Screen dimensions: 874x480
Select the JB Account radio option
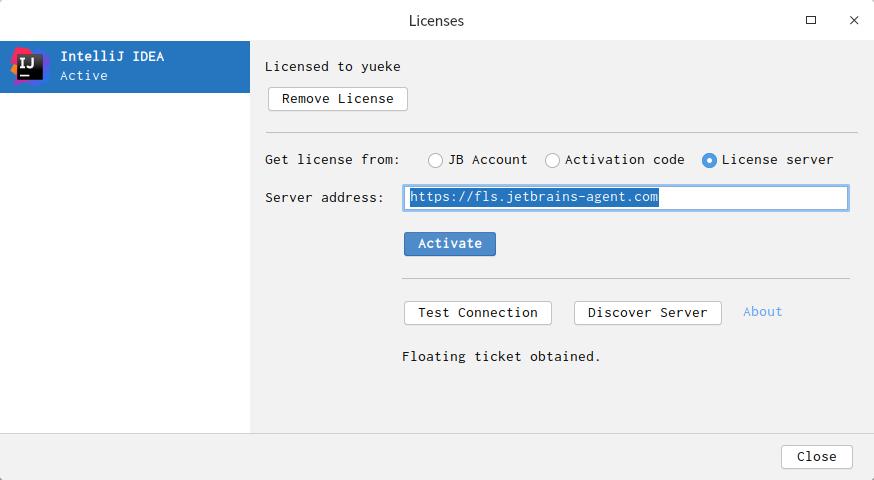point(436,160)
